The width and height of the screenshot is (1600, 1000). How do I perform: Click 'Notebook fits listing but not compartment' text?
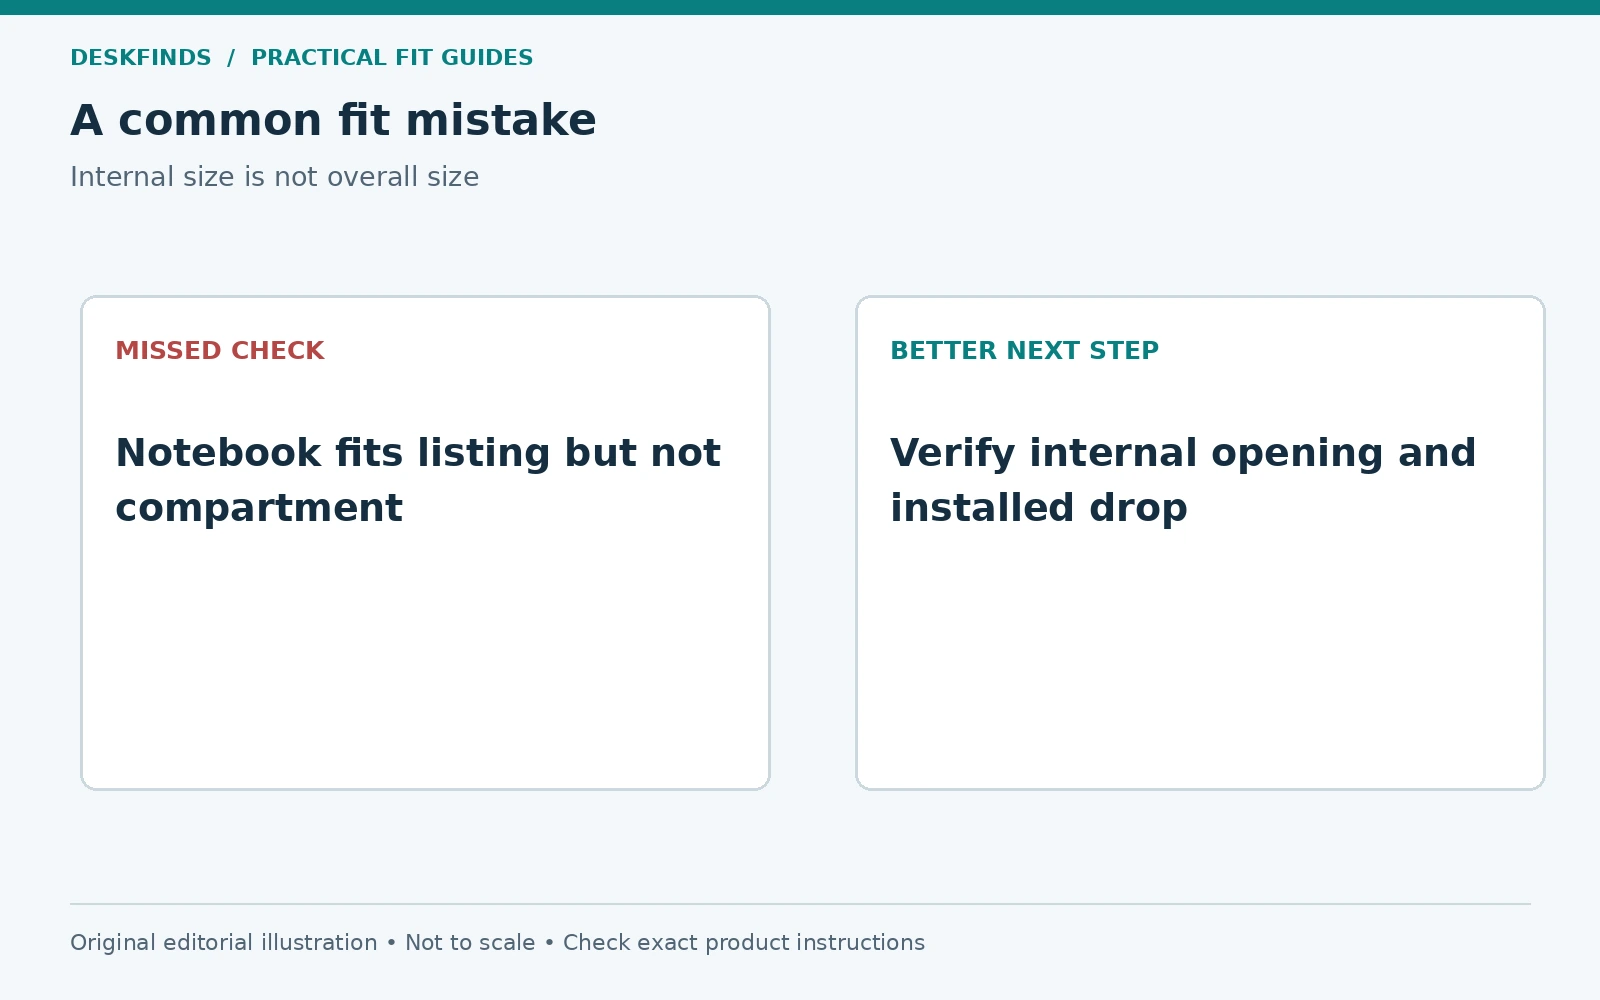418,480
